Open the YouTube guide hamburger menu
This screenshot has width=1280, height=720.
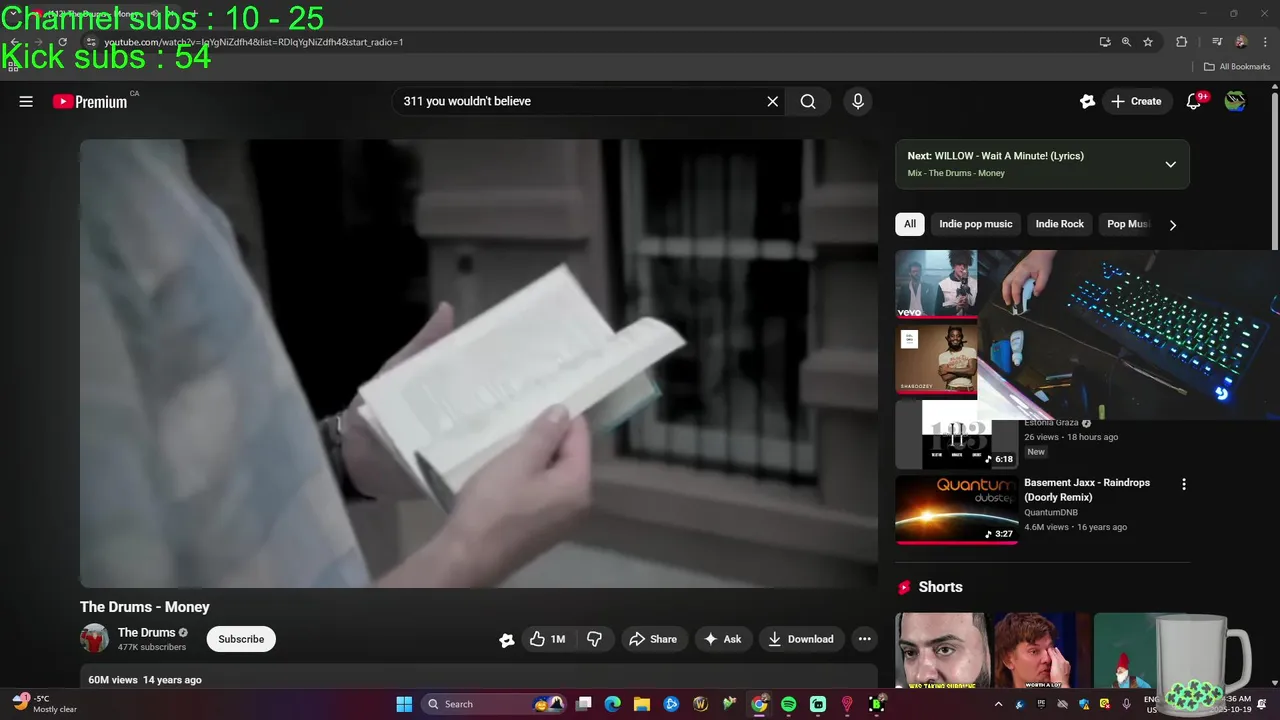coord(26,101)
